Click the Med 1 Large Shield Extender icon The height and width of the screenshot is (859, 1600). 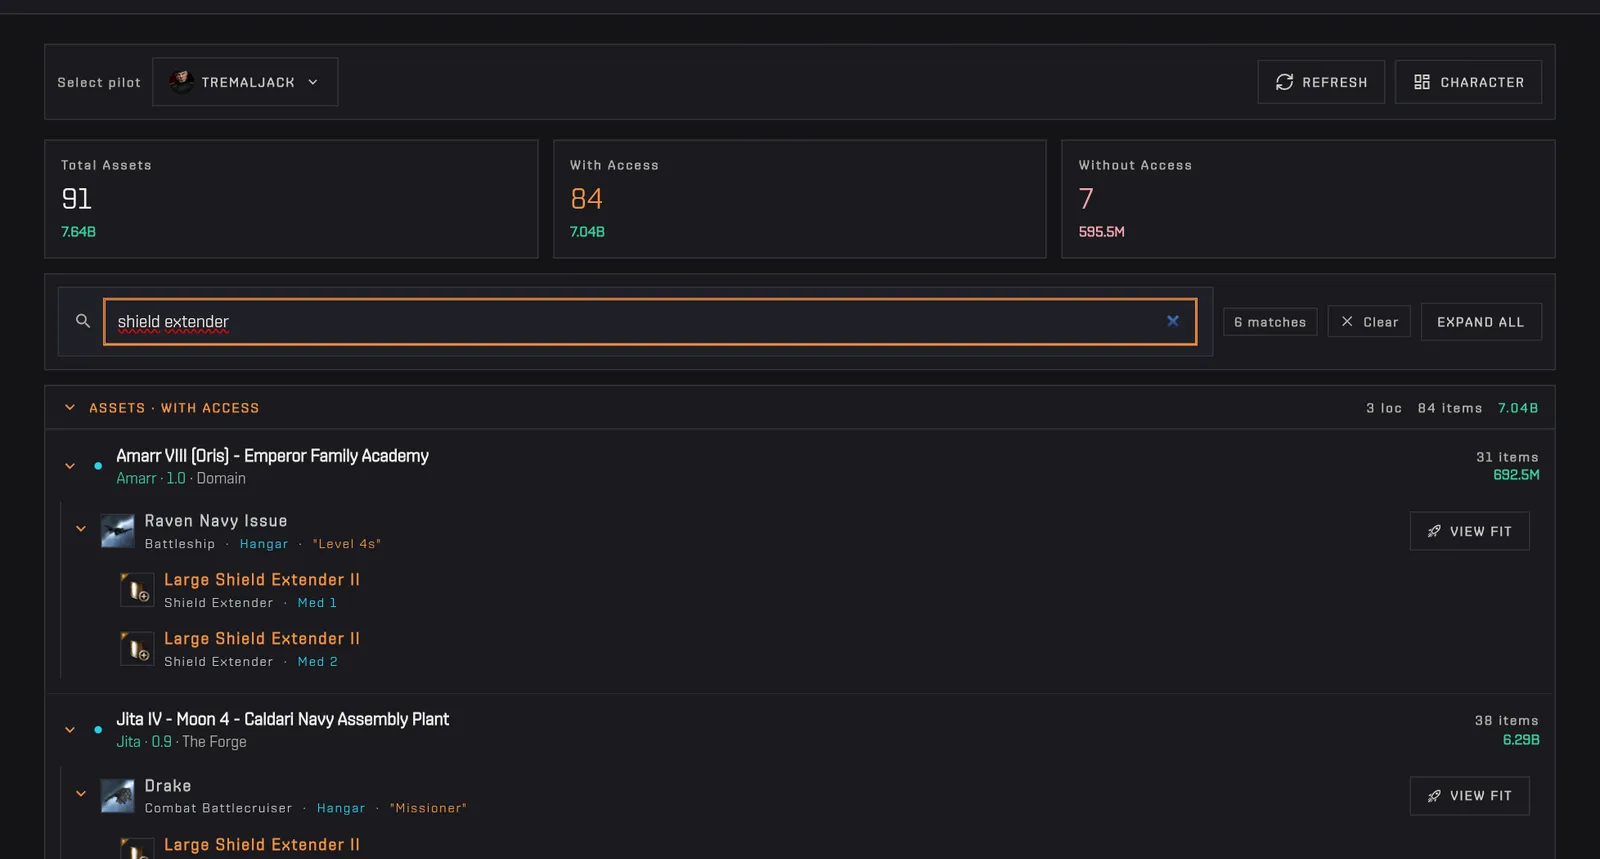click(x=137, y=590)
